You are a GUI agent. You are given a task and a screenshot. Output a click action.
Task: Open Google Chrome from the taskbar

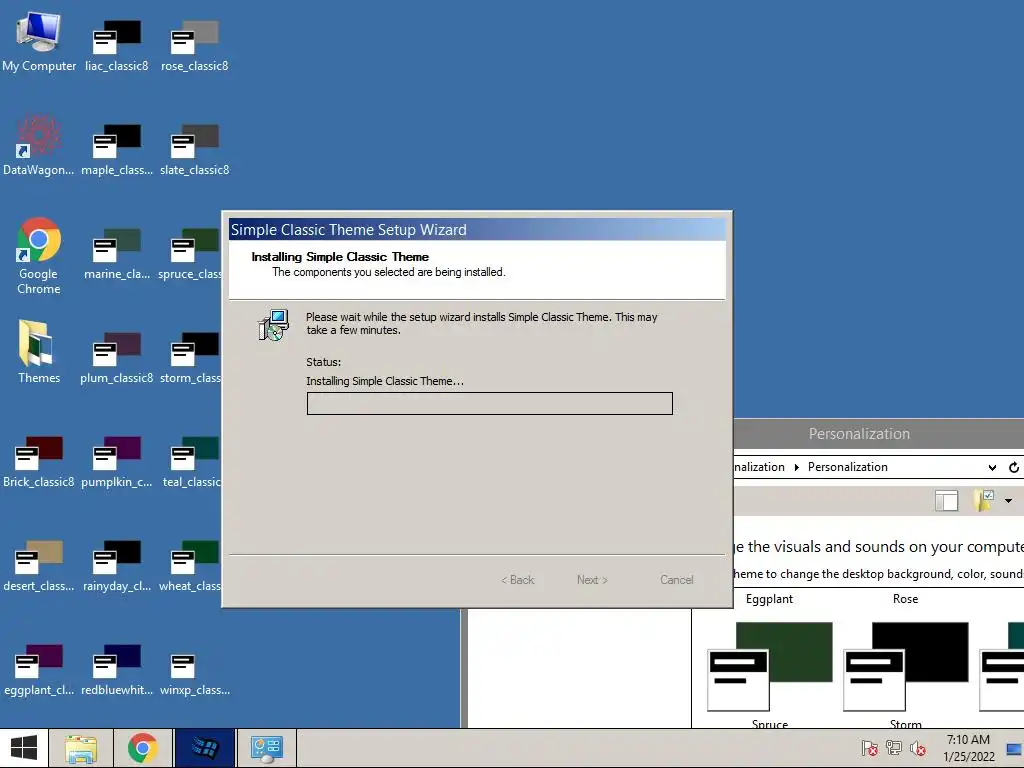[142, 748]
